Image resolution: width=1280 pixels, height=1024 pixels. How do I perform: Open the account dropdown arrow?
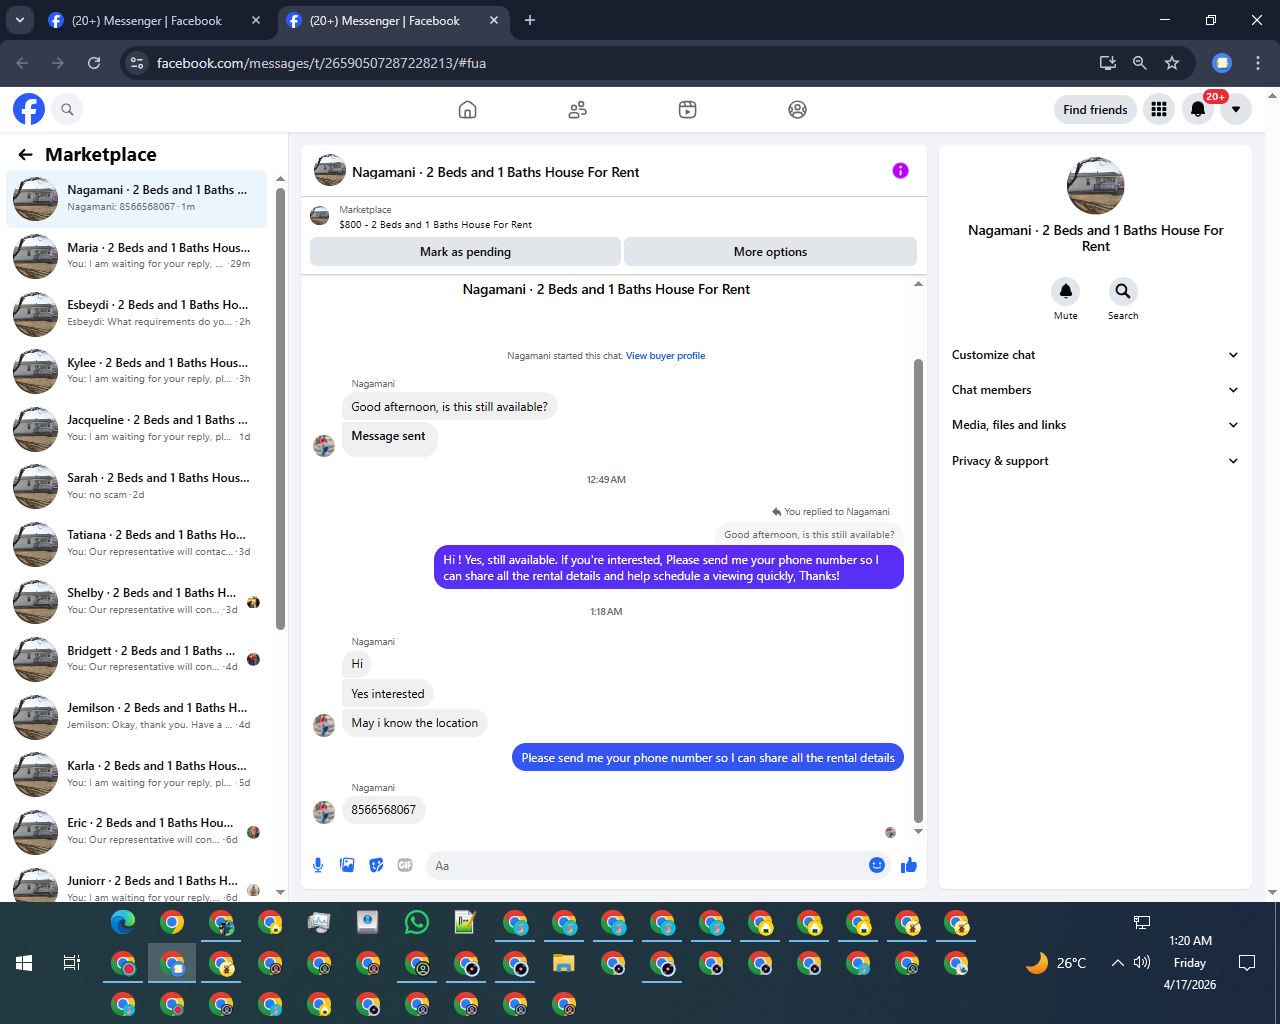(x=1236, y=109)
